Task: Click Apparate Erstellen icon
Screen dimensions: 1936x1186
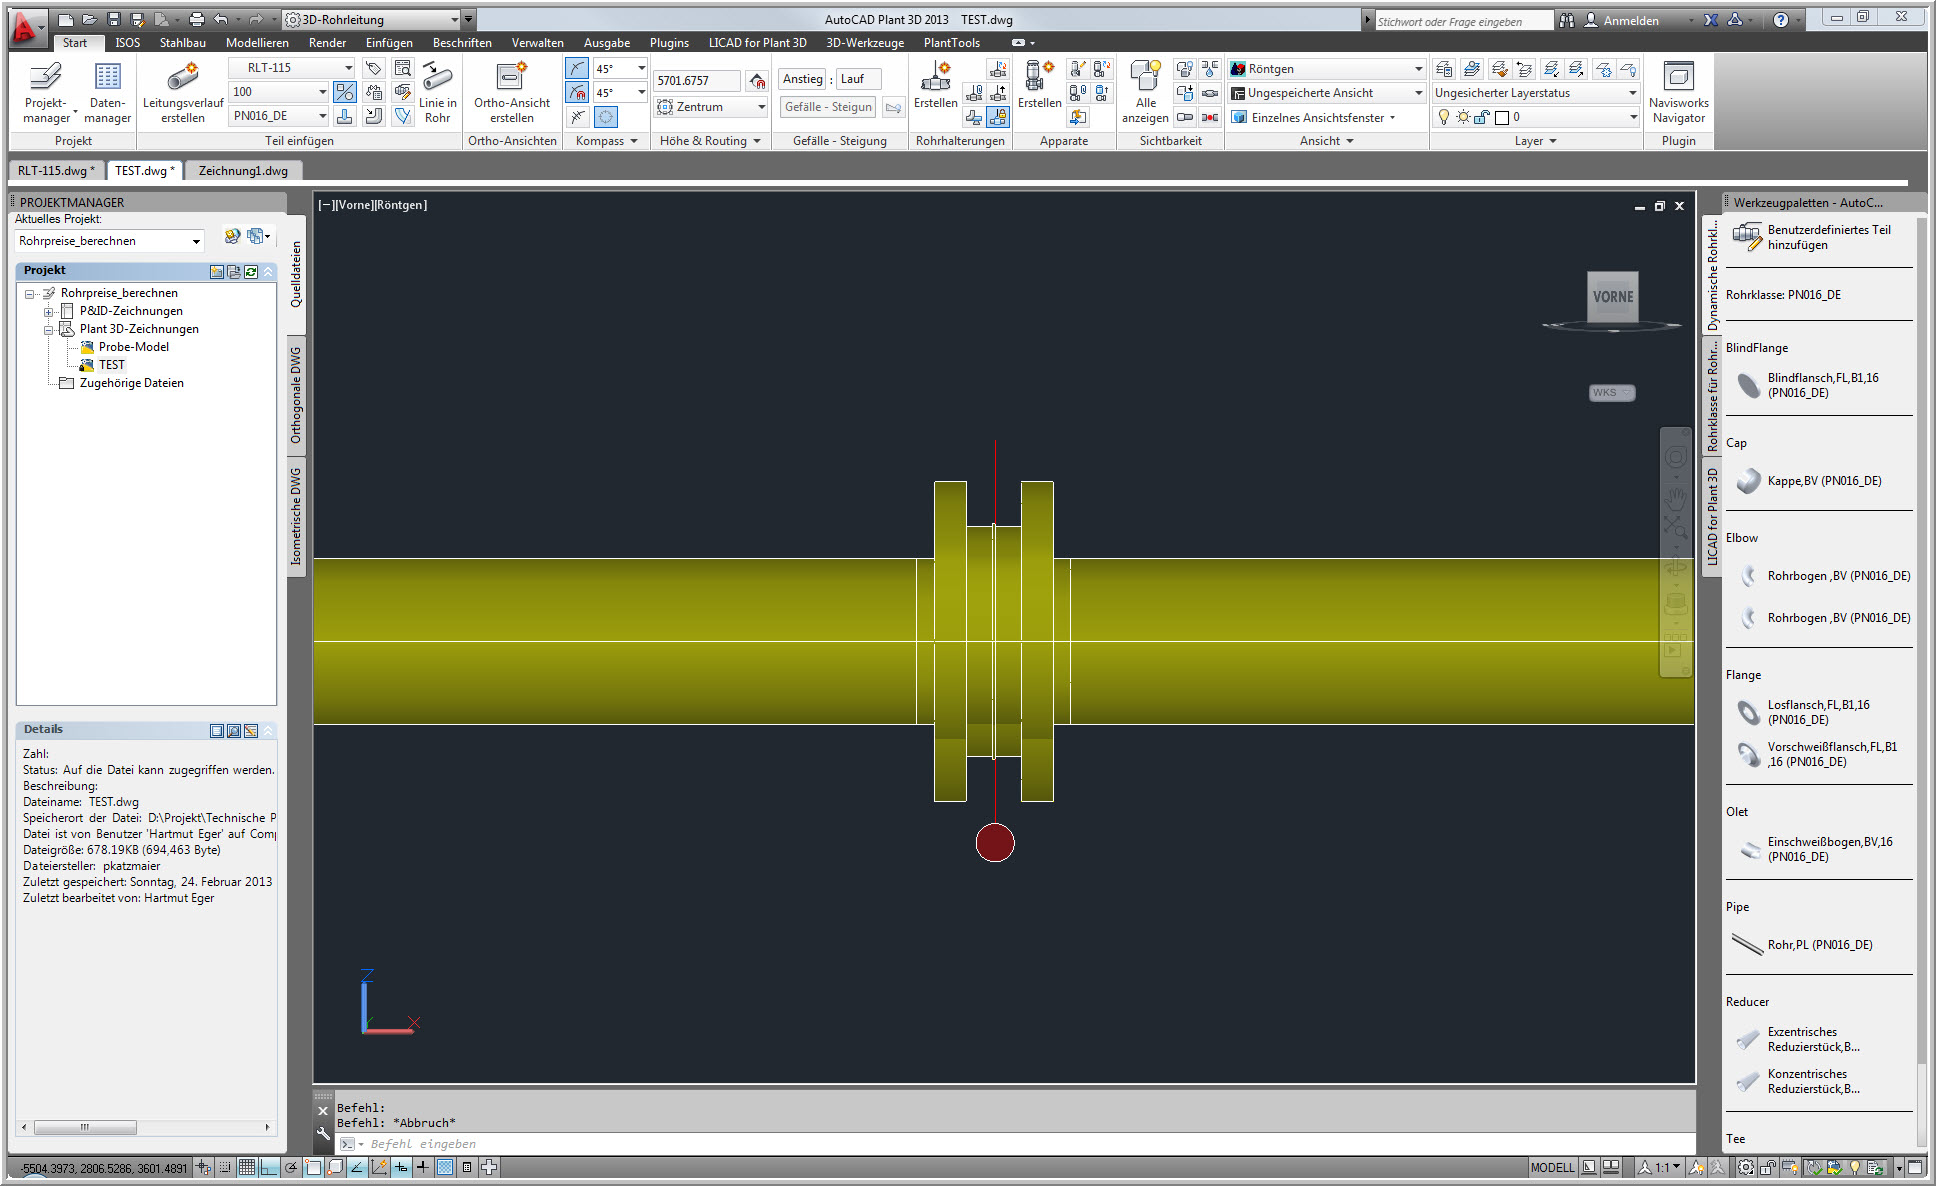Action: point(1040,85)
